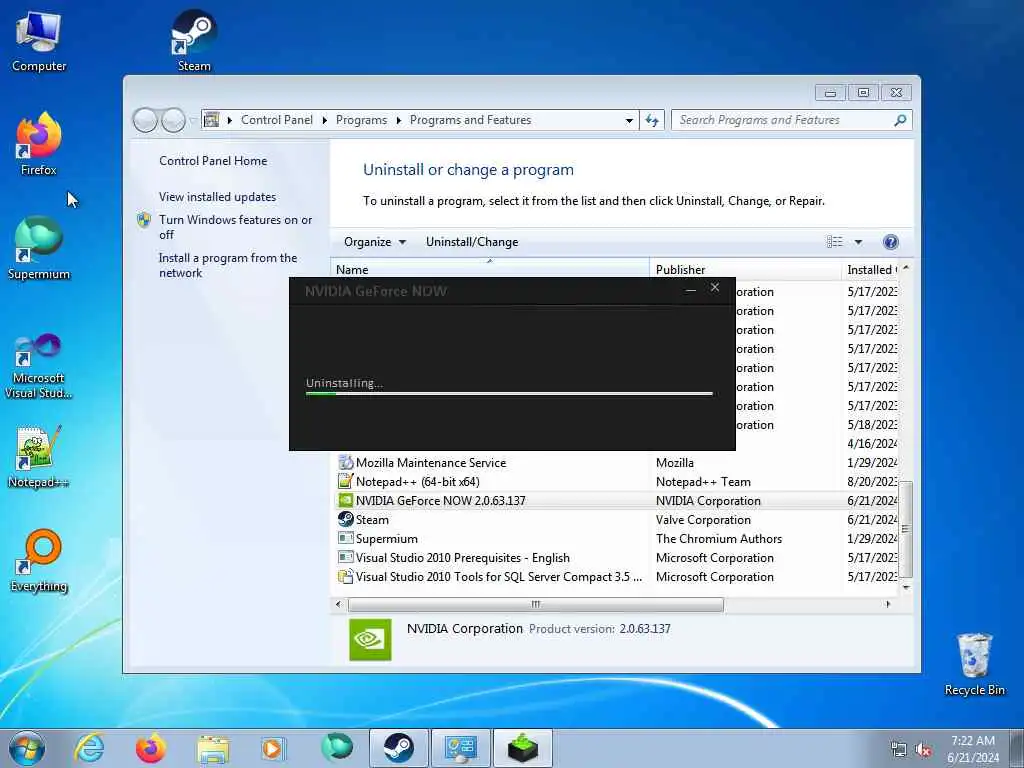
Task: Click the Notepad++ icon in program list
Action: point(345,481)
